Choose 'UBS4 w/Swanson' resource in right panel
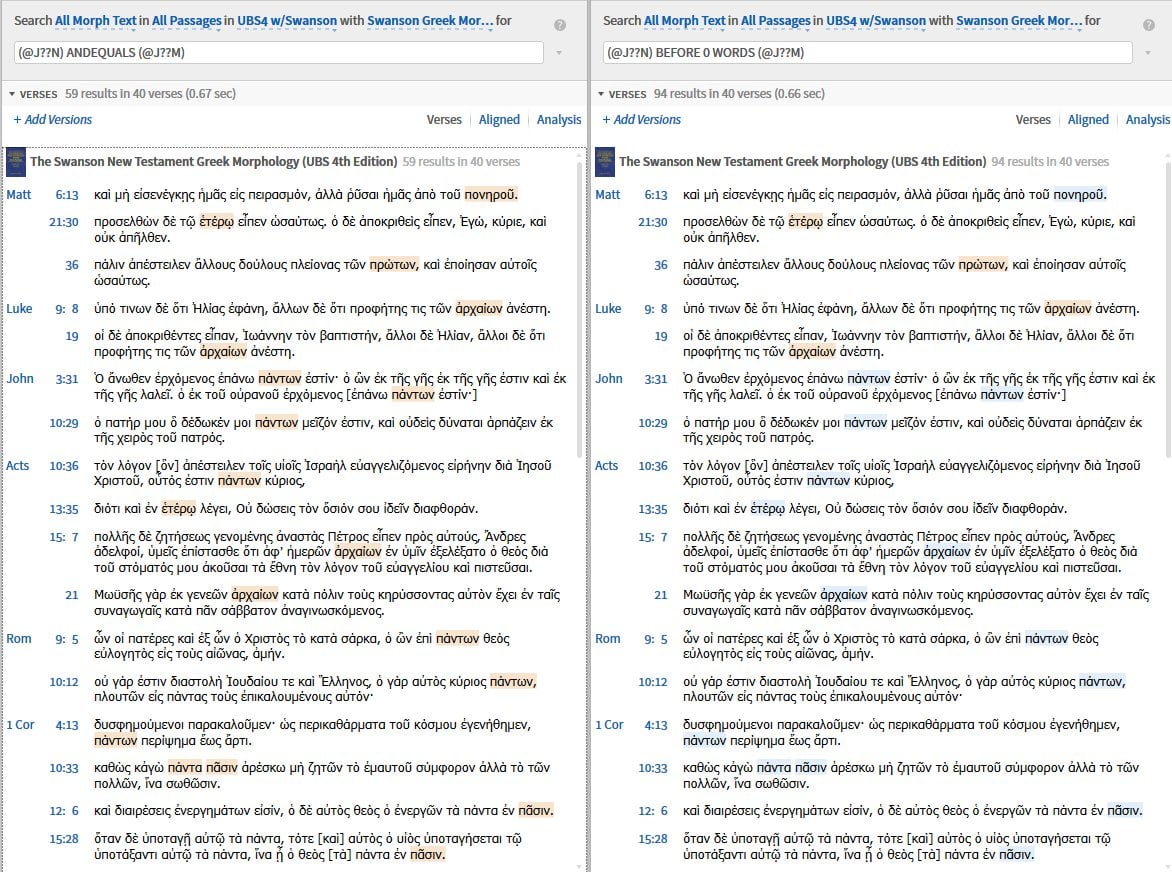The image size is (1172, 872). [x=876, y=21]
